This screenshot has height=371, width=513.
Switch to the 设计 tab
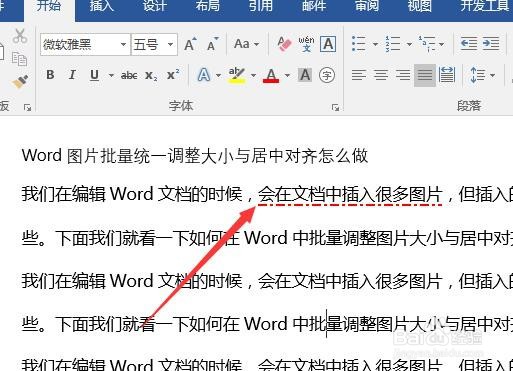point(154,6)
